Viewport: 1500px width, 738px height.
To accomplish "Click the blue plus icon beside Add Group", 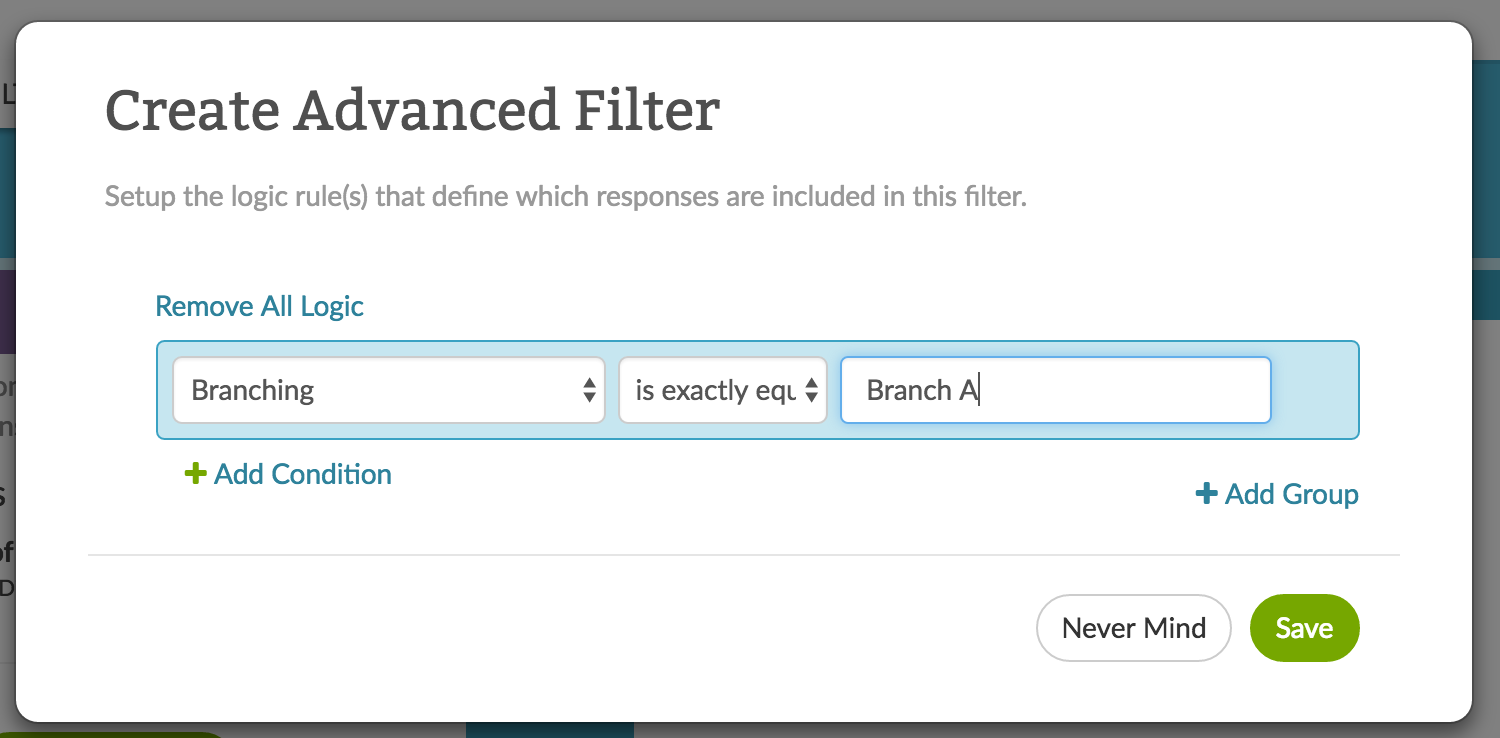I will coord(1207,494).
